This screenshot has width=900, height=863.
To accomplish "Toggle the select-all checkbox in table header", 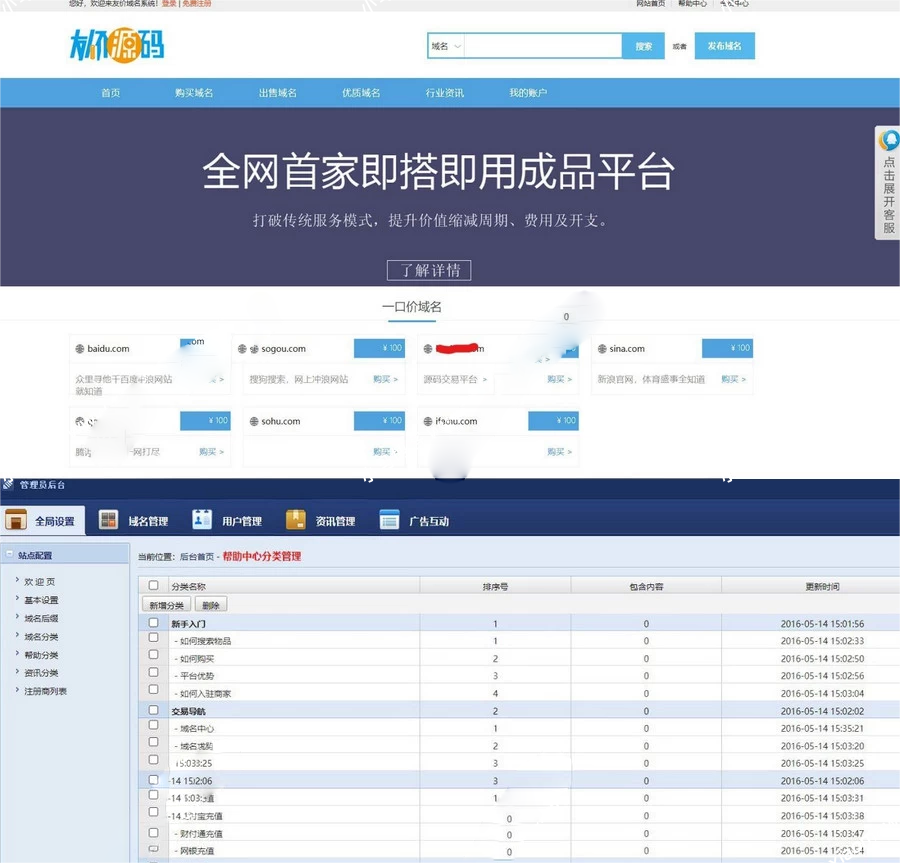I will (153, 586).
